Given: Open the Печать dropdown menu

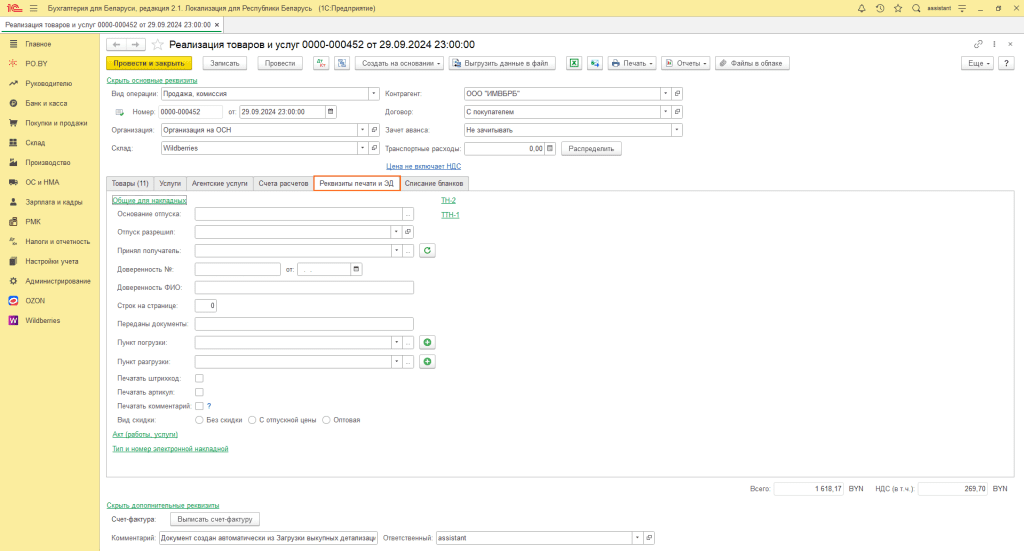Looking at the screenshot, I should (632, 63).
